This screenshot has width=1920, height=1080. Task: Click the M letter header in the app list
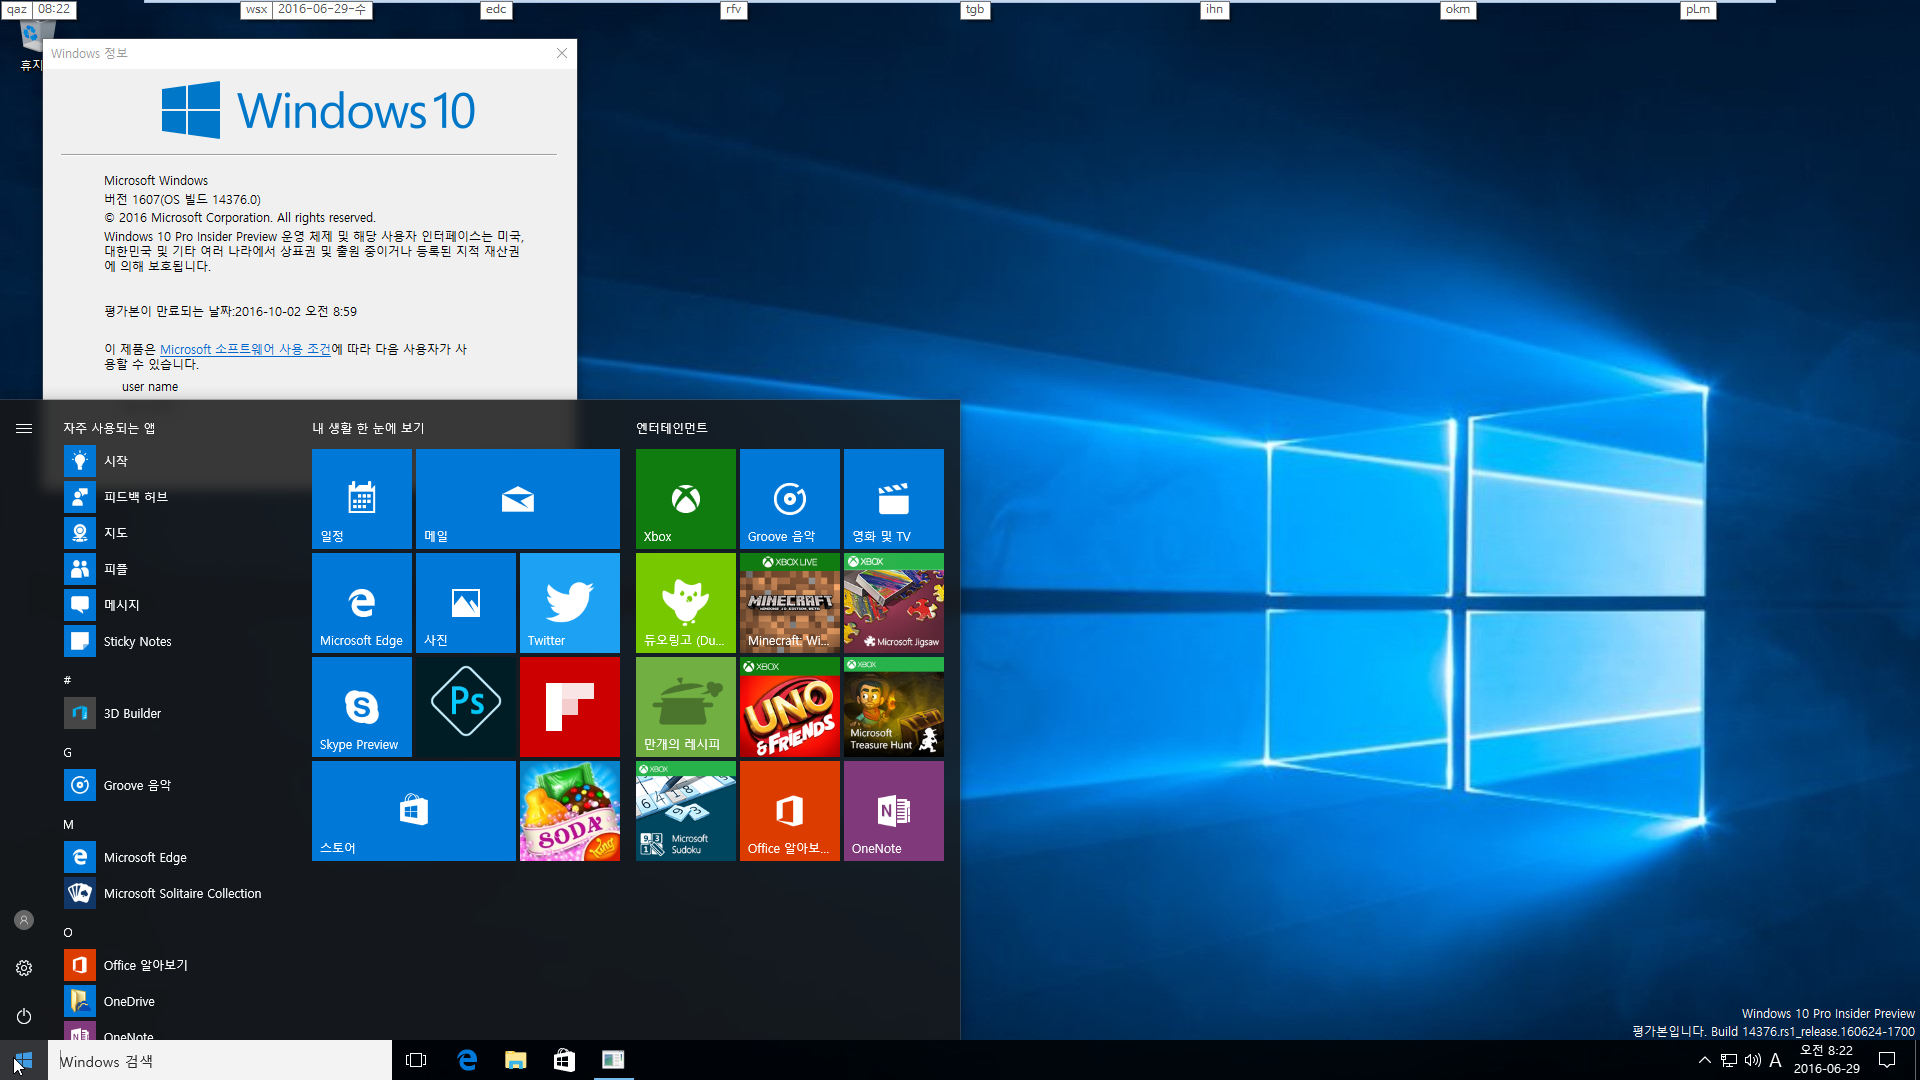click(x=68, y=824)
